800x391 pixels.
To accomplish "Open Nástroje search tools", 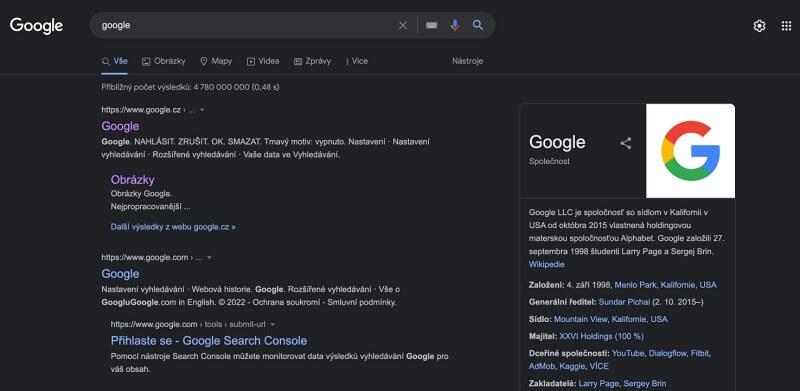I will [467, 61].
